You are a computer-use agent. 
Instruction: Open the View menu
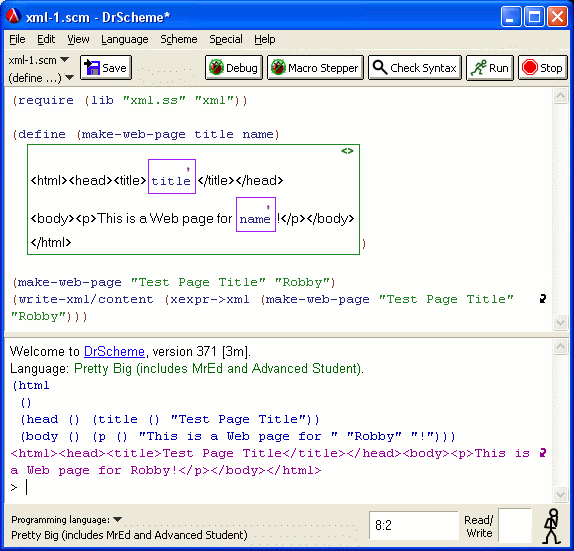click(78, 39)
